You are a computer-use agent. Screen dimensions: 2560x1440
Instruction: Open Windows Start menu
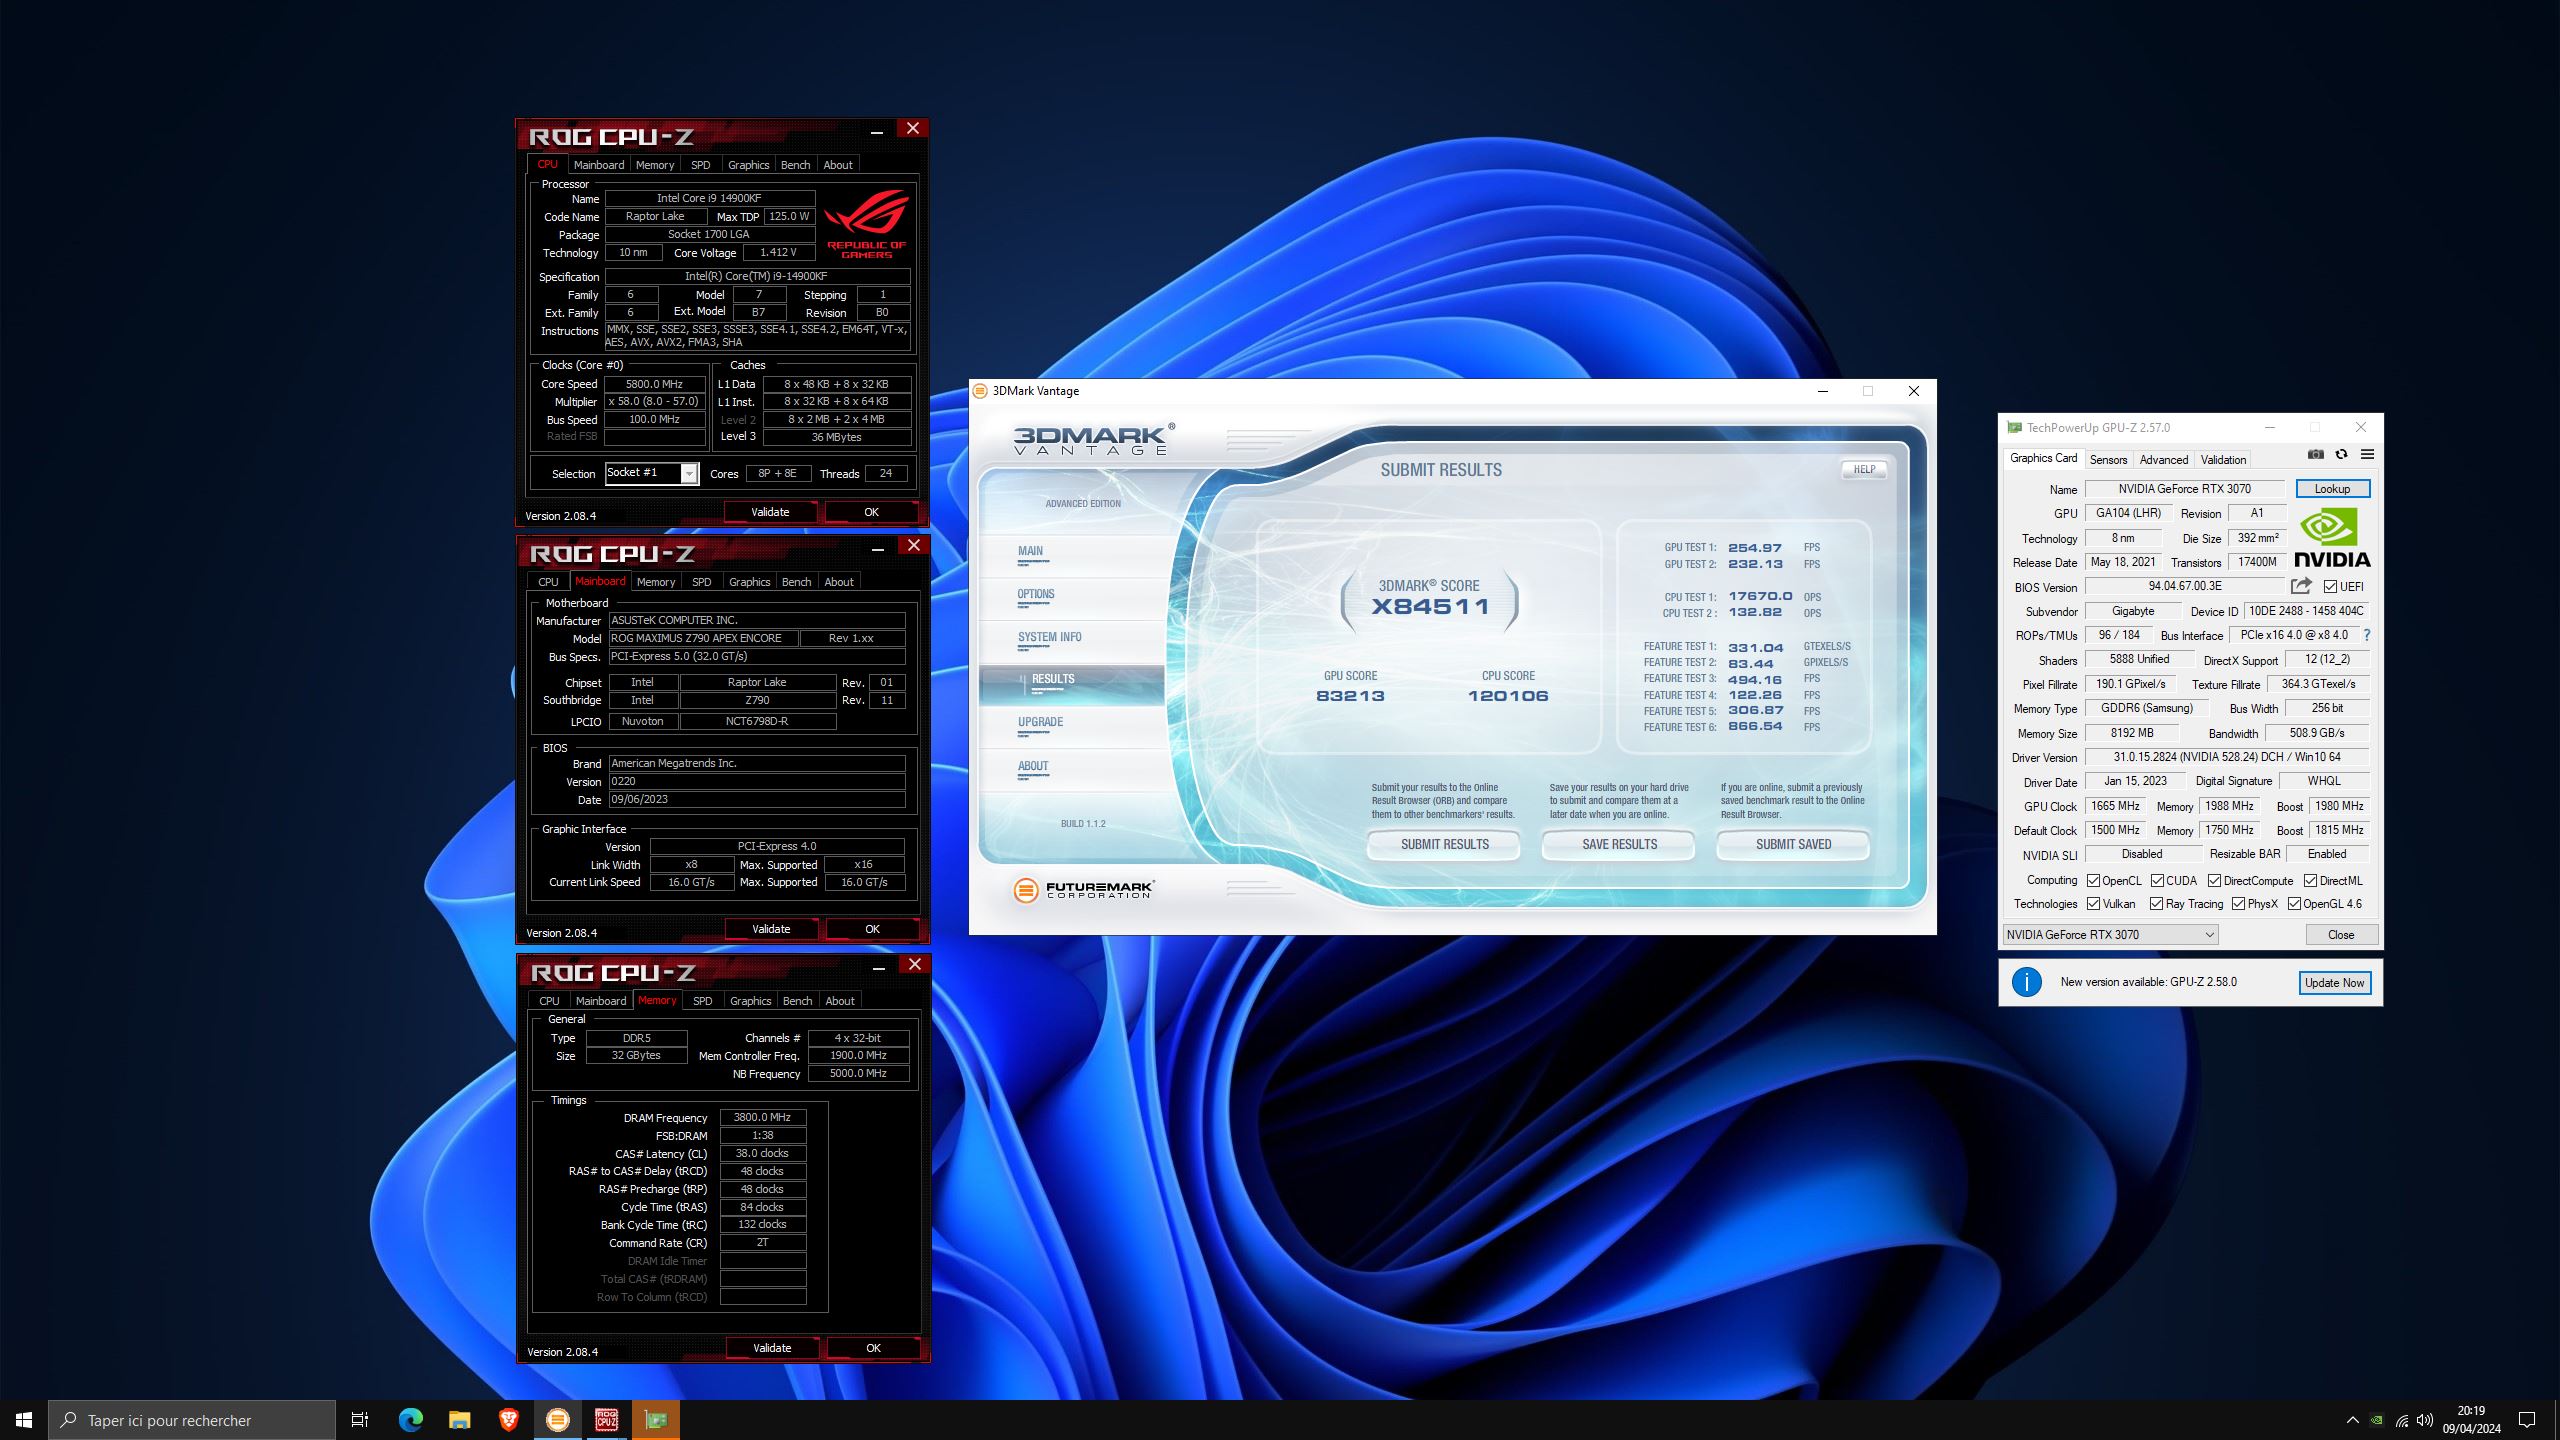(x=24, y=1420)
